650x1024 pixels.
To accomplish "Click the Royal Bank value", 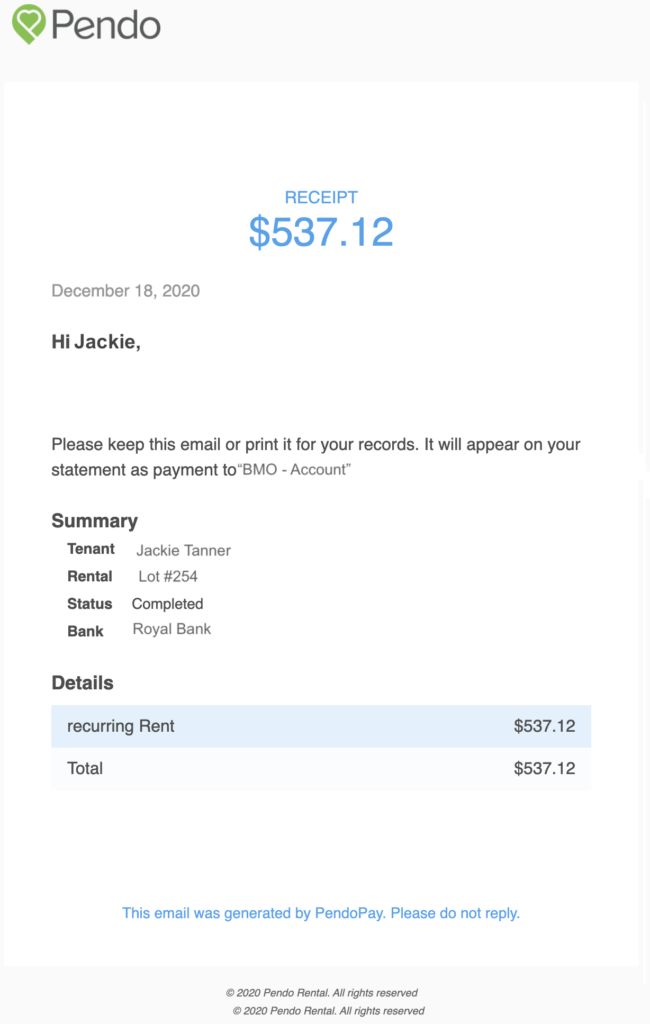I will 172,629.
